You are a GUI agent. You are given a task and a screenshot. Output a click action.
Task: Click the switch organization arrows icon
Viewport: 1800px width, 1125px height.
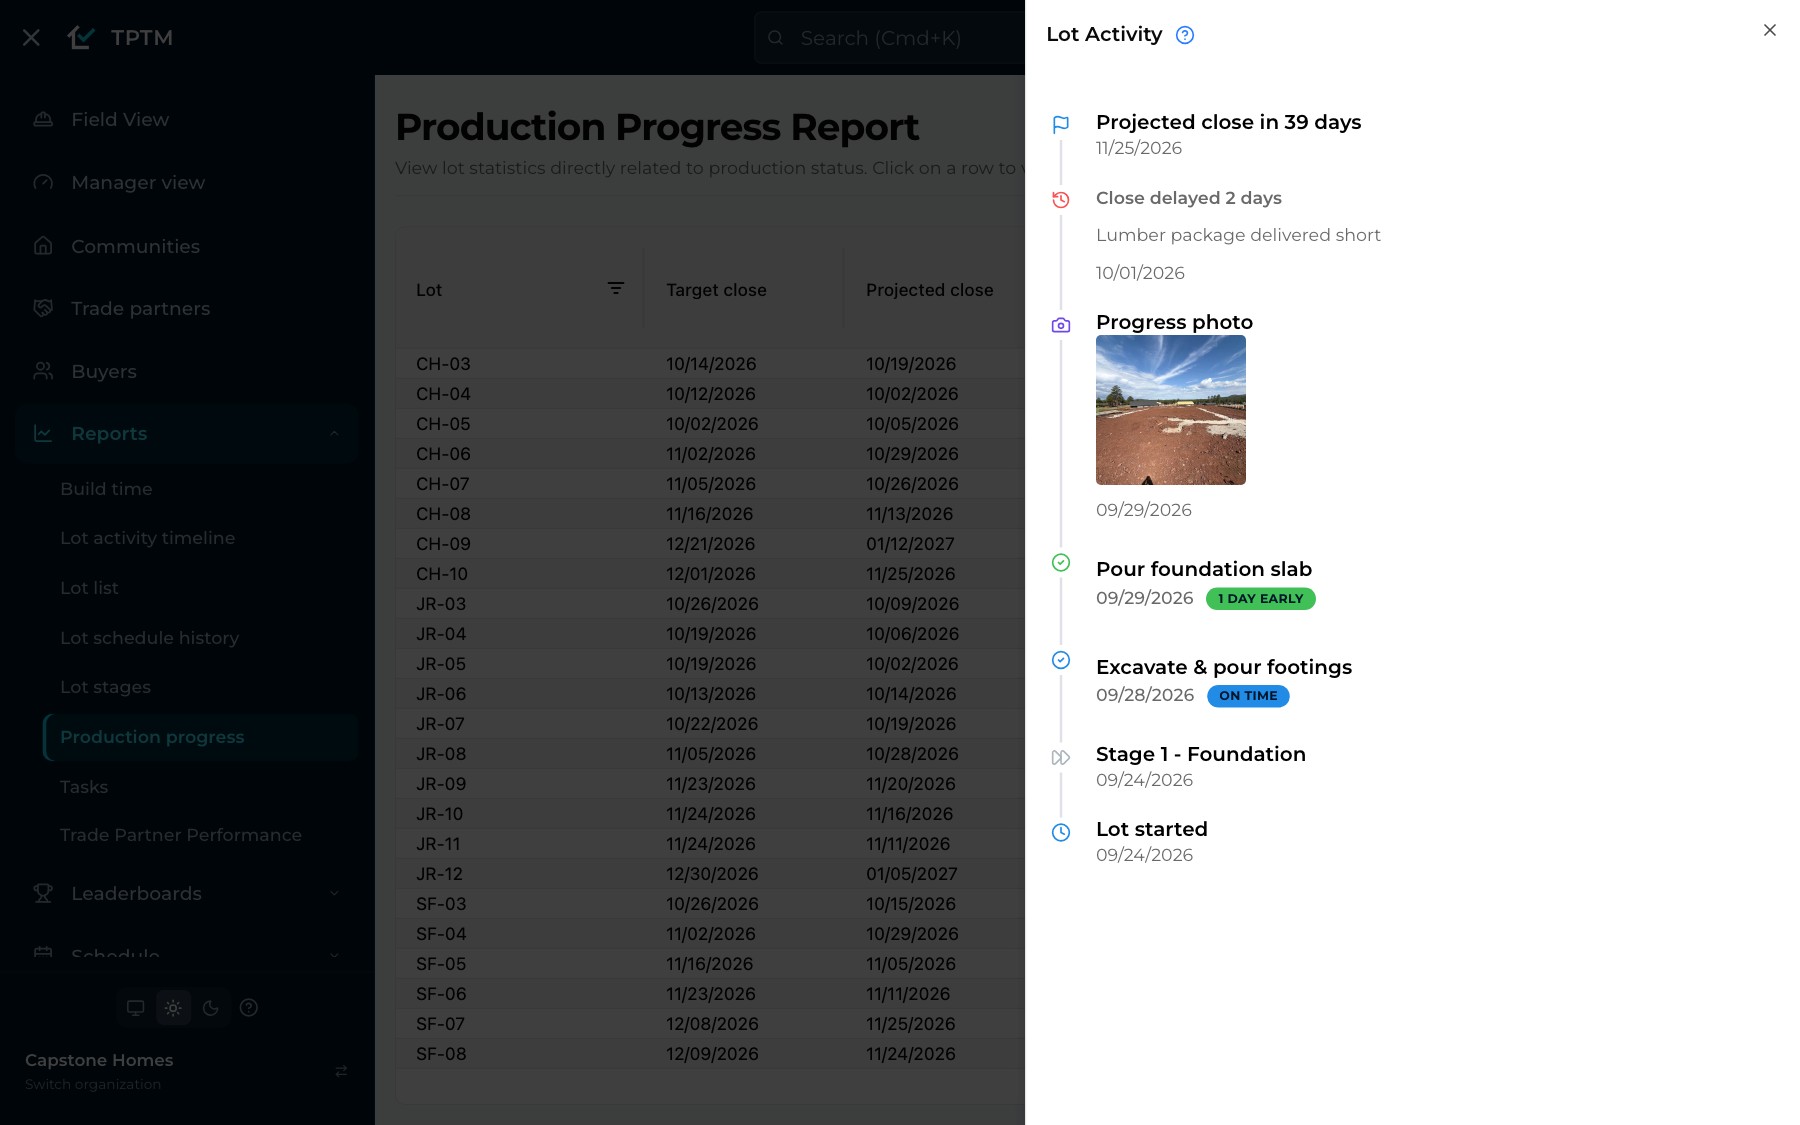341,1071
